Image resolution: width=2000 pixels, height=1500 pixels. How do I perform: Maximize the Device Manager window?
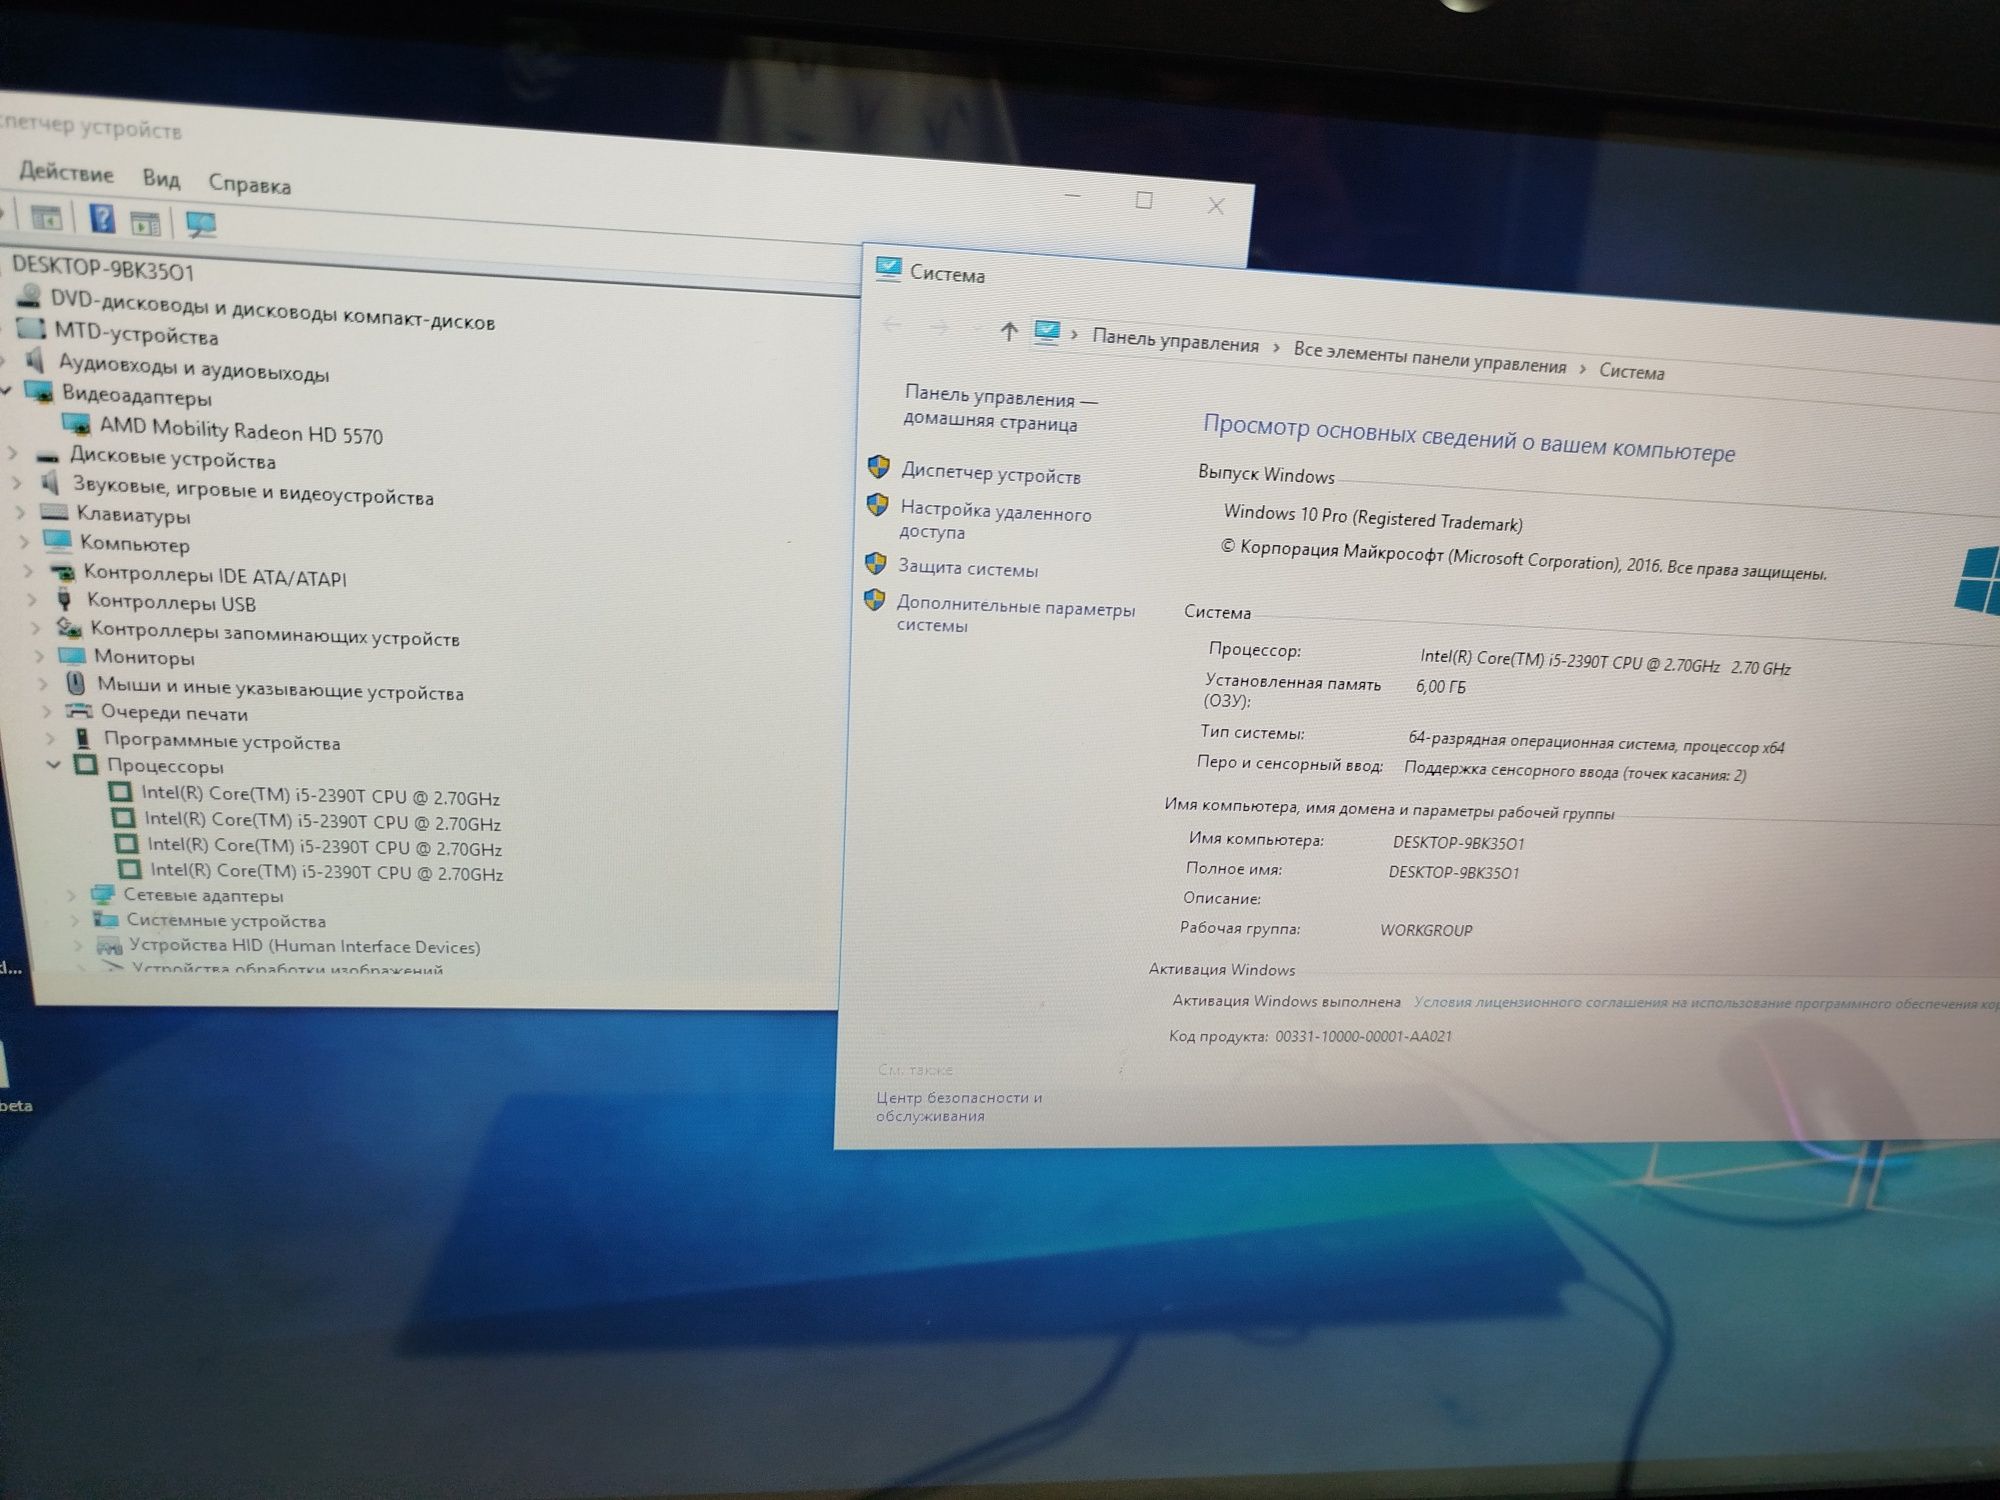[x=1144, y=200]
